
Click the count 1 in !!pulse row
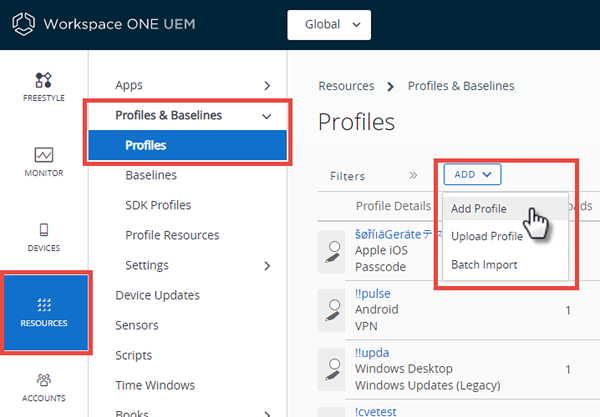pyautogui.click(x=568, y=310)
